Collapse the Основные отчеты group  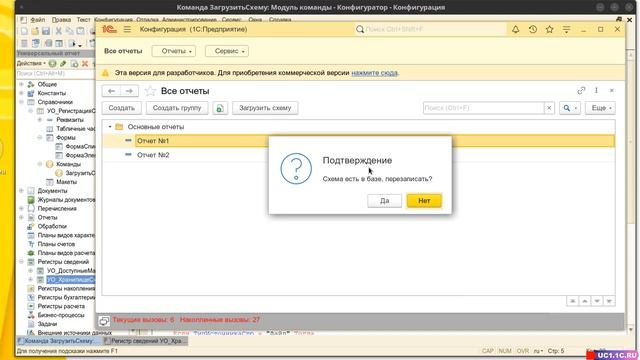[110, 127]
